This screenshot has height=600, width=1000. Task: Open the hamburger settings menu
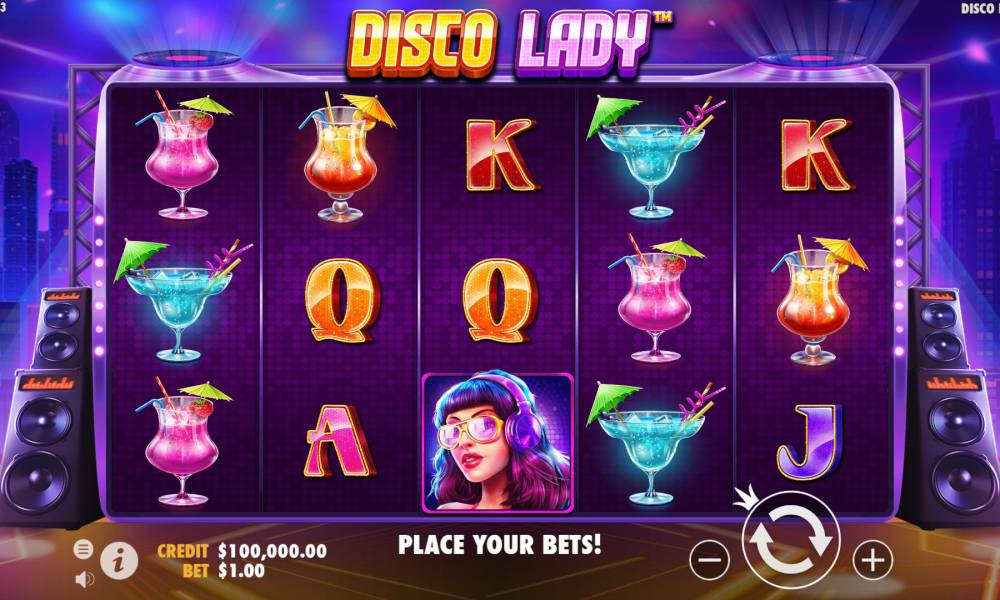coord(83,549)
